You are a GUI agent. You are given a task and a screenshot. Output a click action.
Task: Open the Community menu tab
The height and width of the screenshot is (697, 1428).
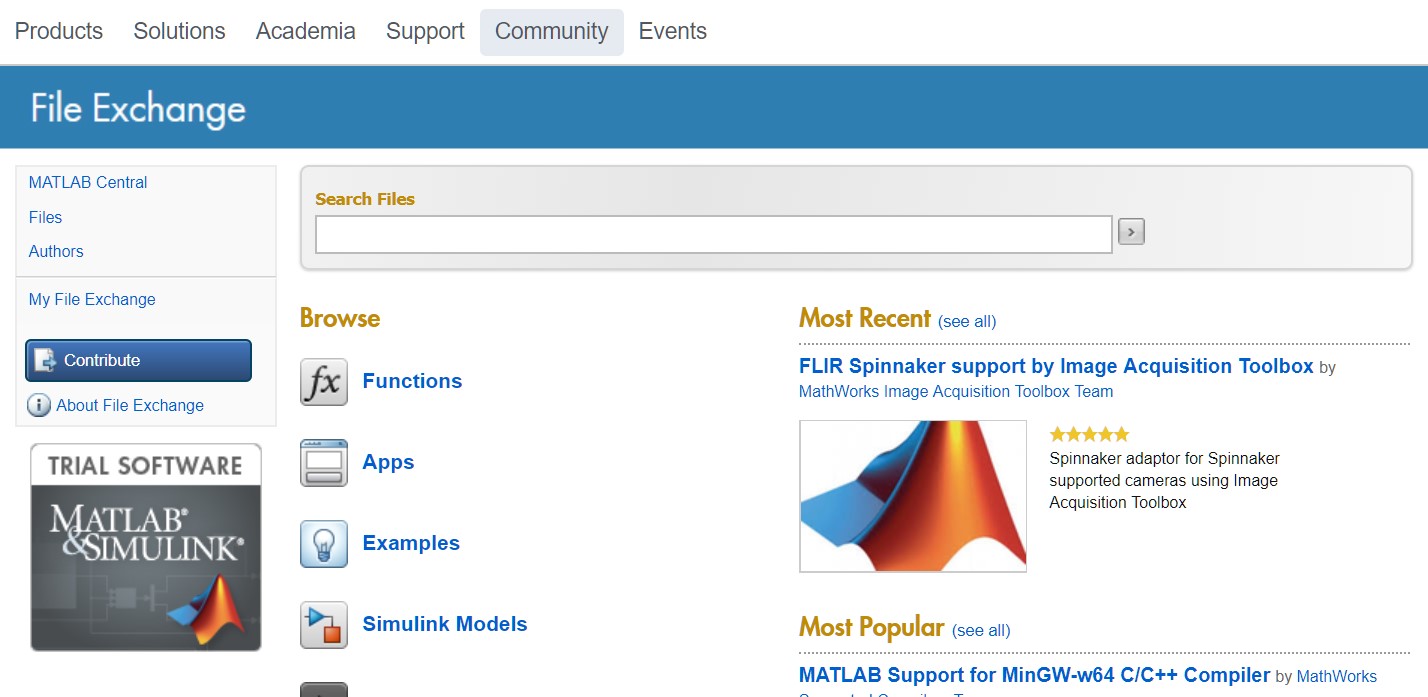click(x=551, y=32)
